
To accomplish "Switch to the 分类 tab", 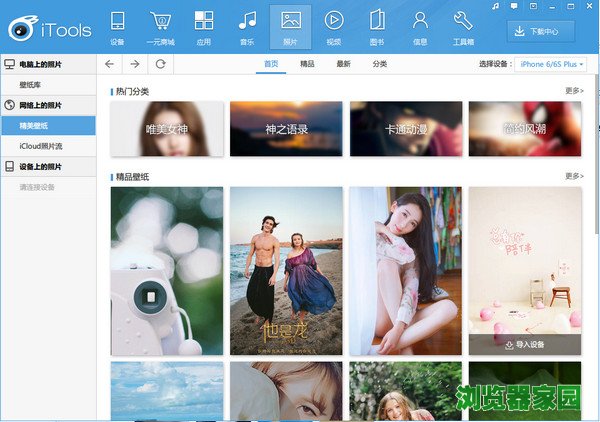I will (x=380, y=64).
